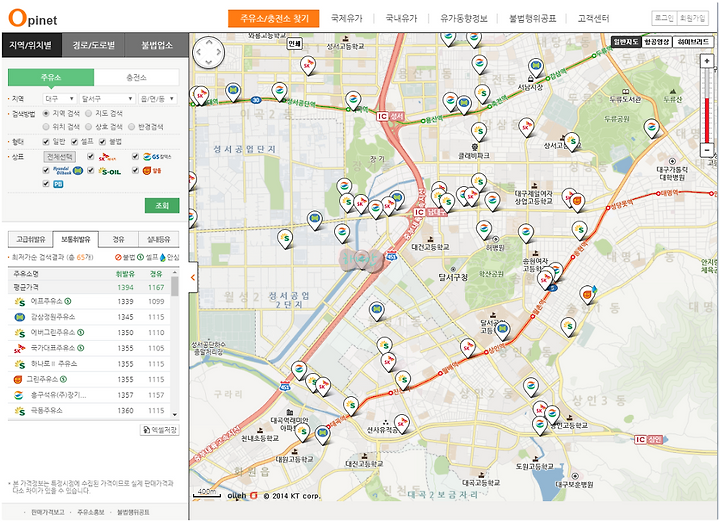Viewport: 720px width, 522px height.
Task: Uncheck the 일반 type checkbox
Action: (x=46, y=141)
